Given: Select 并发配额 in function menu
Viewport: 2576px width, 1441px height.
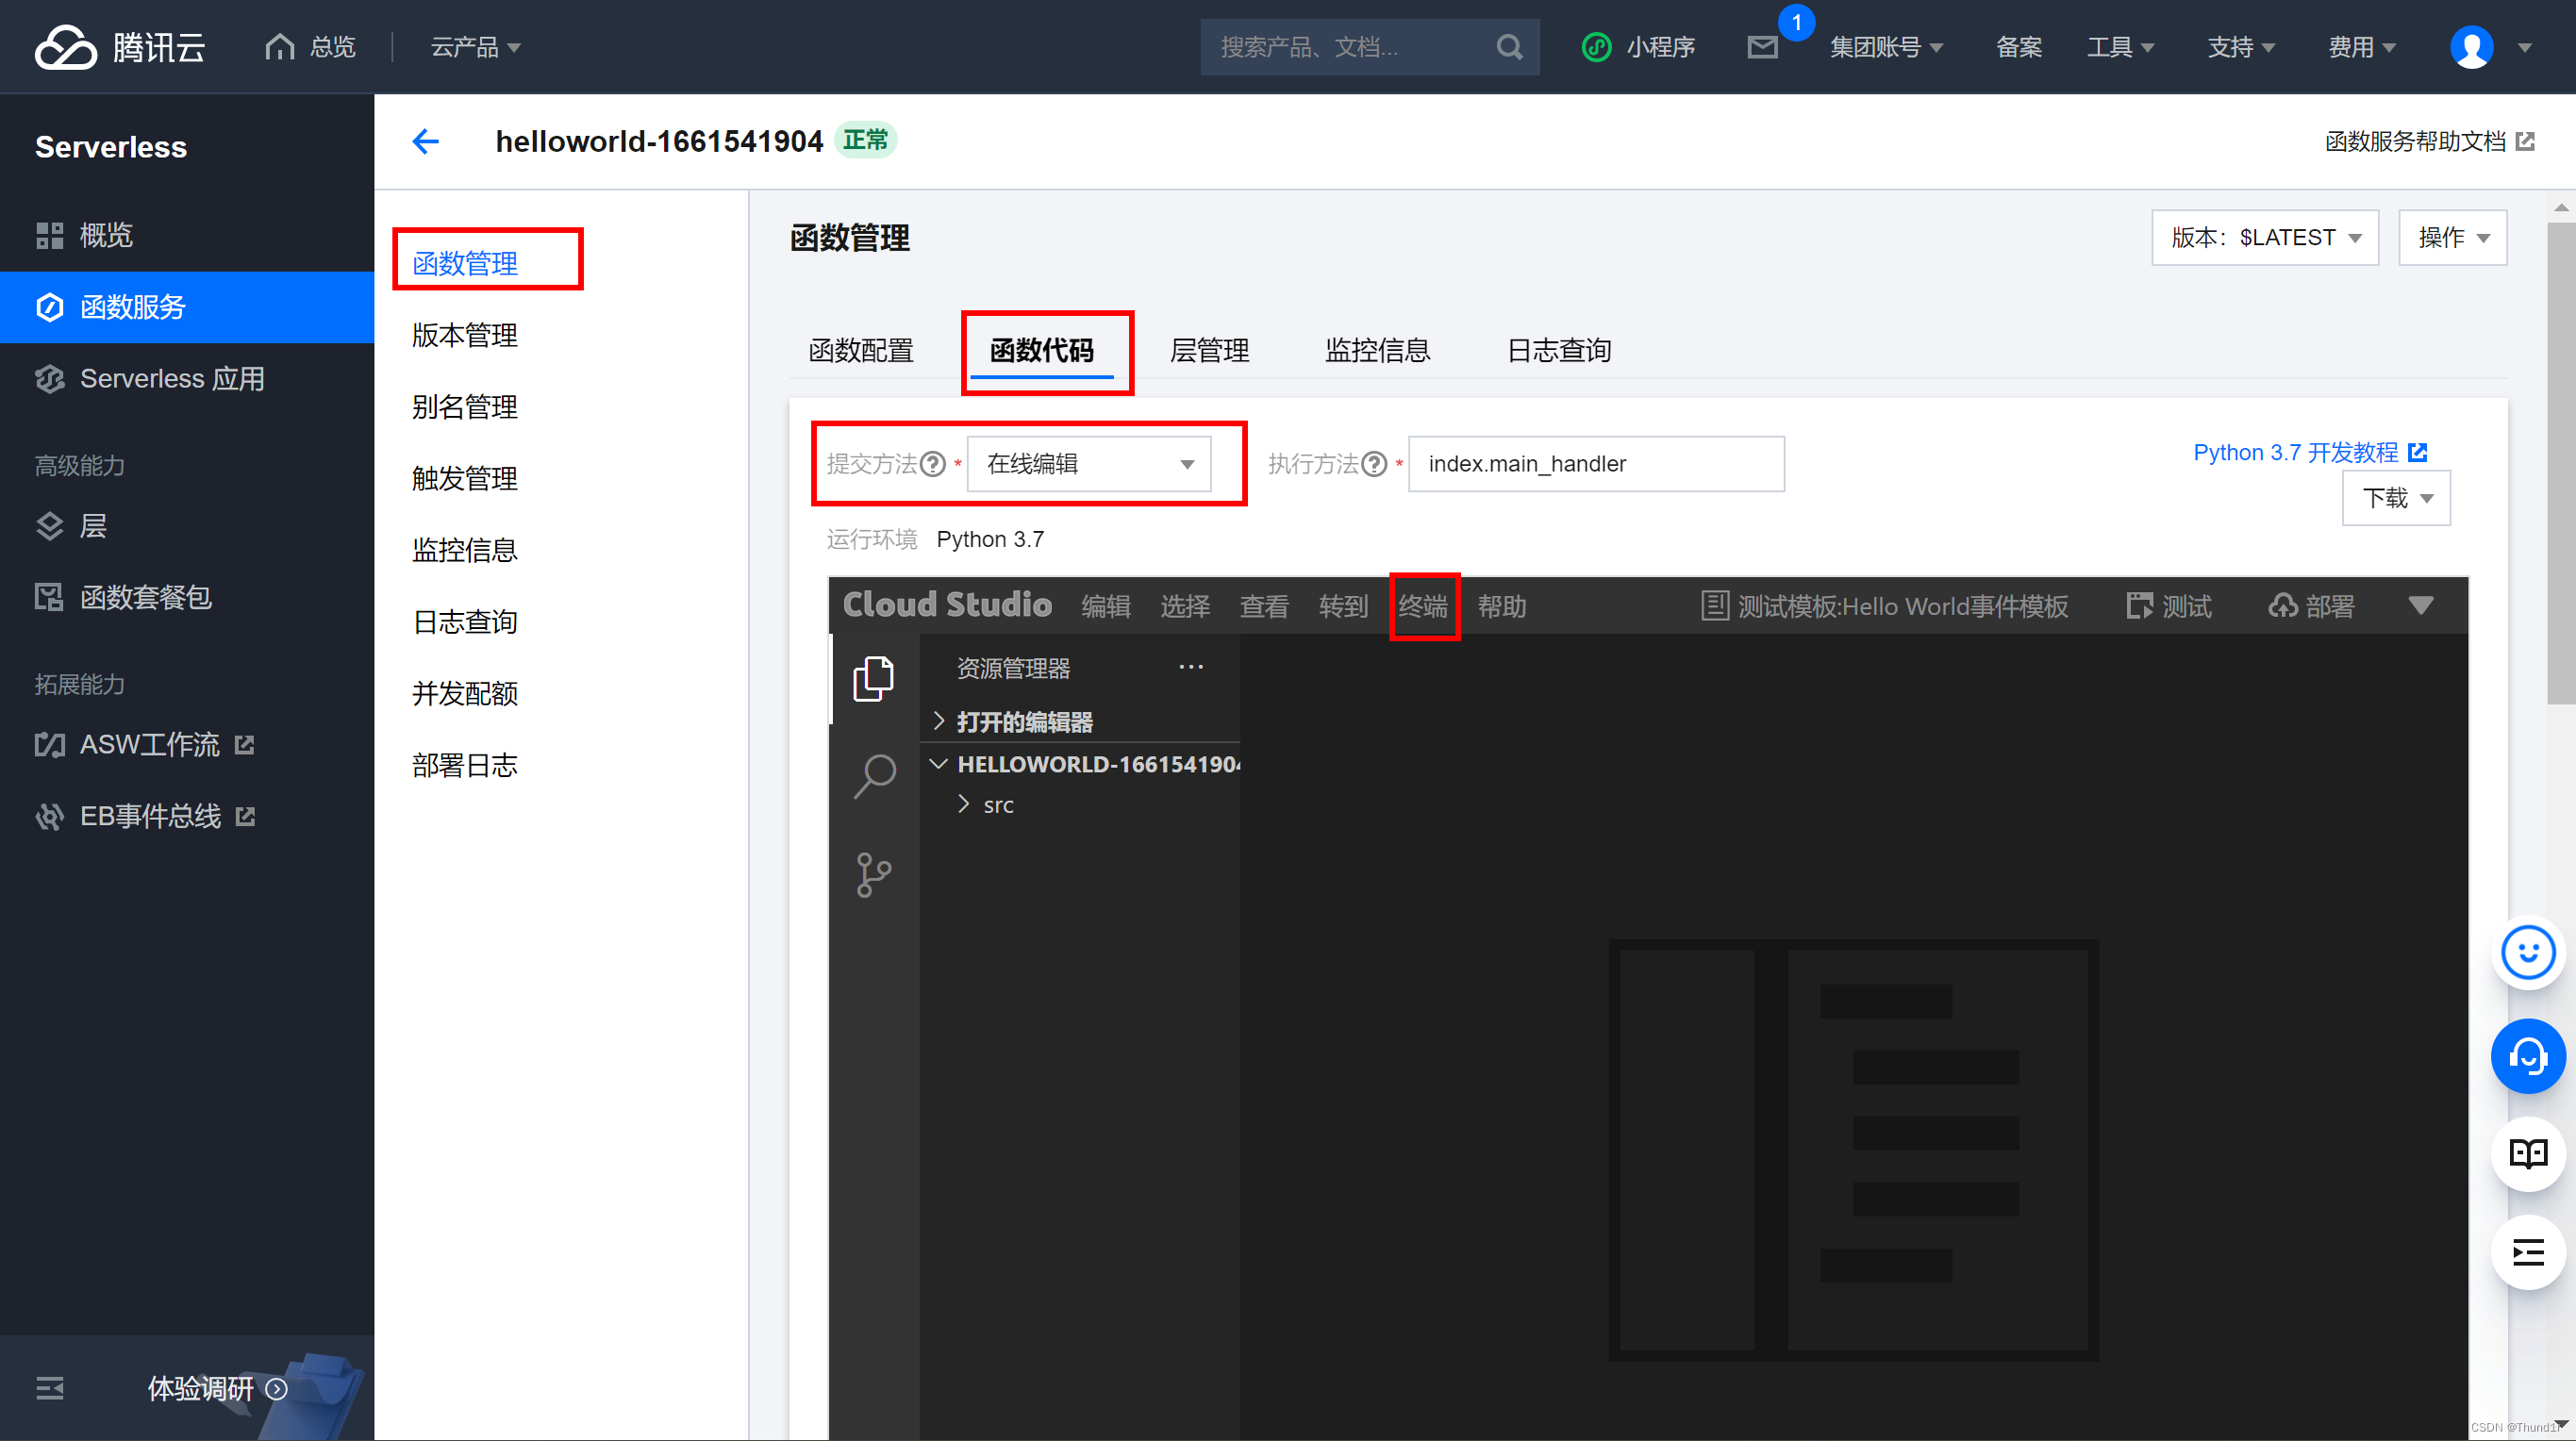Looking at the screenshot, I should [465, 693].
